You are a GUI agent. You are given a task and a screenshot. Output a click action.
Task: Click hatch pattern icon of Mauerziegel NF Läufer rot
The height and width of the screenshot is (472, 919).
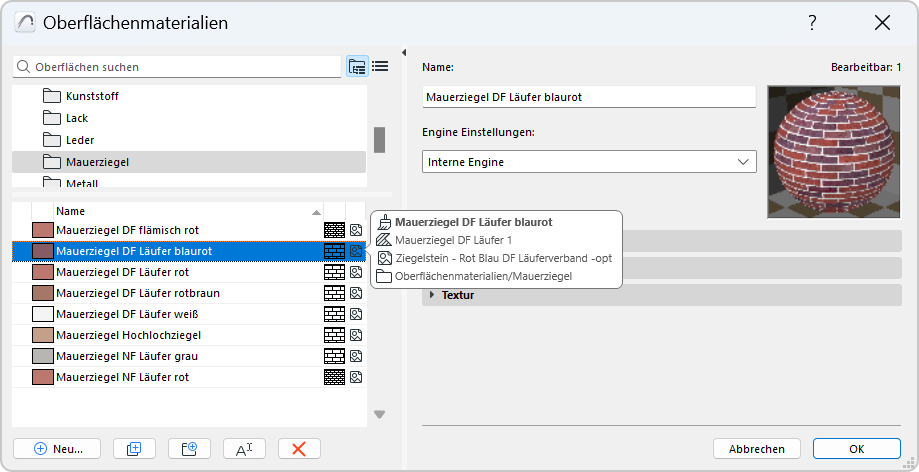[x=334, y=377]
